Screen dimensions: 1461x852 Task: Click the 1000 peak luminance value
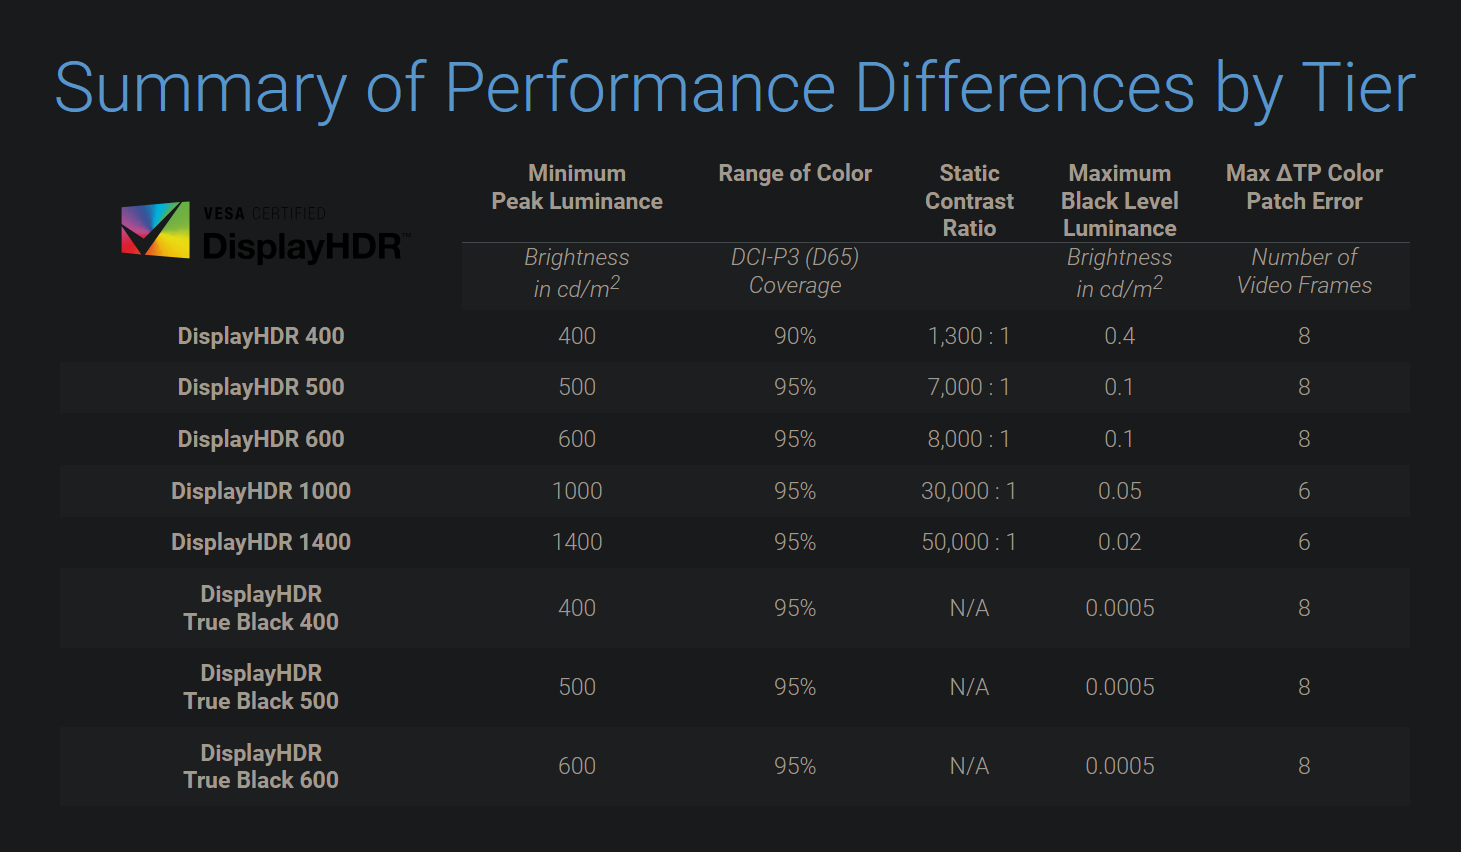click(x=577, y=491)
